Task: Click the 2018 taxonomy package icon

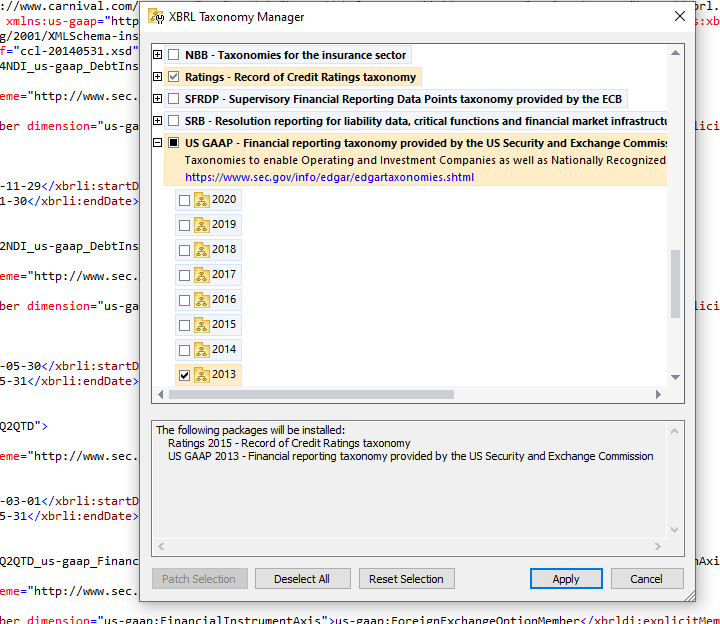Action: click(x=201, y=250)
